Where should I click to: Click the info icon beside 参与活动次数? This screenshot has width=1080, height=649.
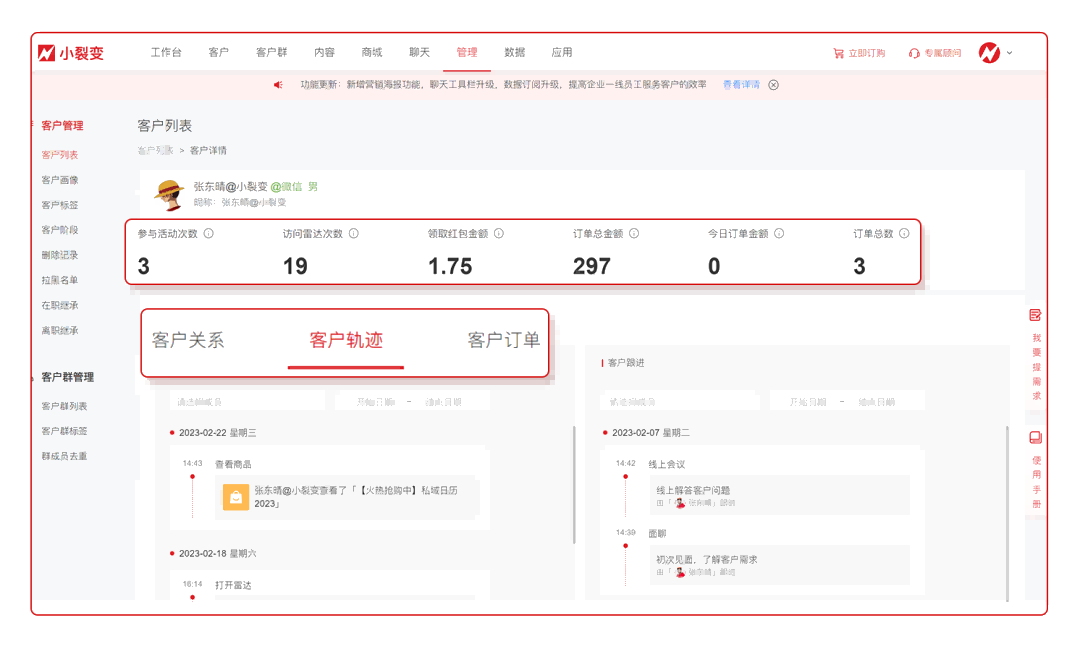208,233
